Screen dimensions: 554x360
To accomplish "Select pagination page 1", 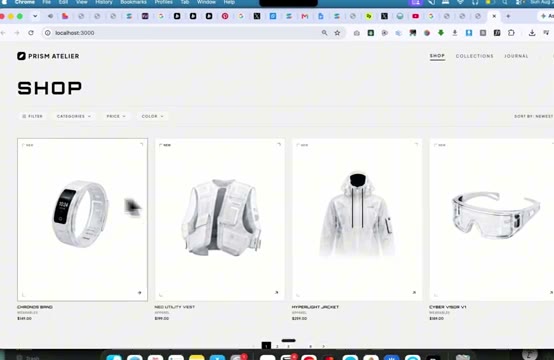I will click(x=266, y=346).
